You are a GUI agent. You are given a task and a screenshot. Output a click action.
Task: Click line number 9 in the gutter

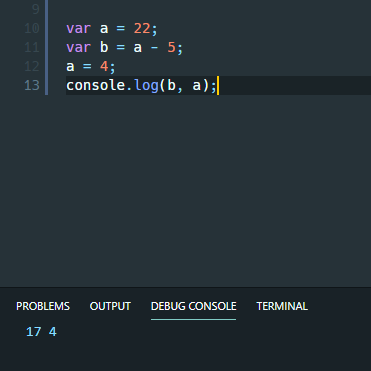point(36,9)
